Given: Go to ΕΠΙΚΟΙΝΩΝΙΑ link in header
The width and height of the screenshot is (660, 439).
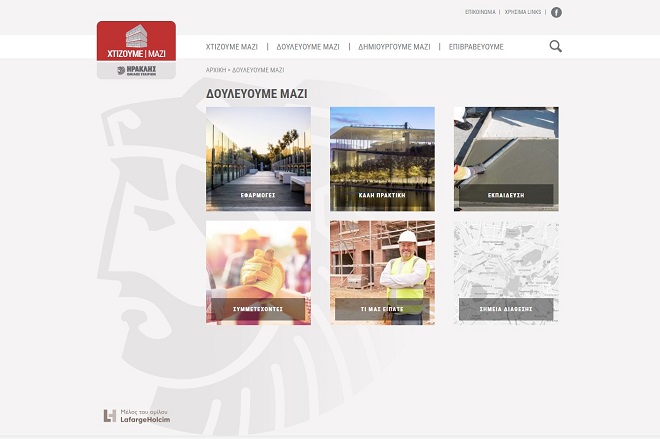Looking at the screenshot, I should point(480,12).
